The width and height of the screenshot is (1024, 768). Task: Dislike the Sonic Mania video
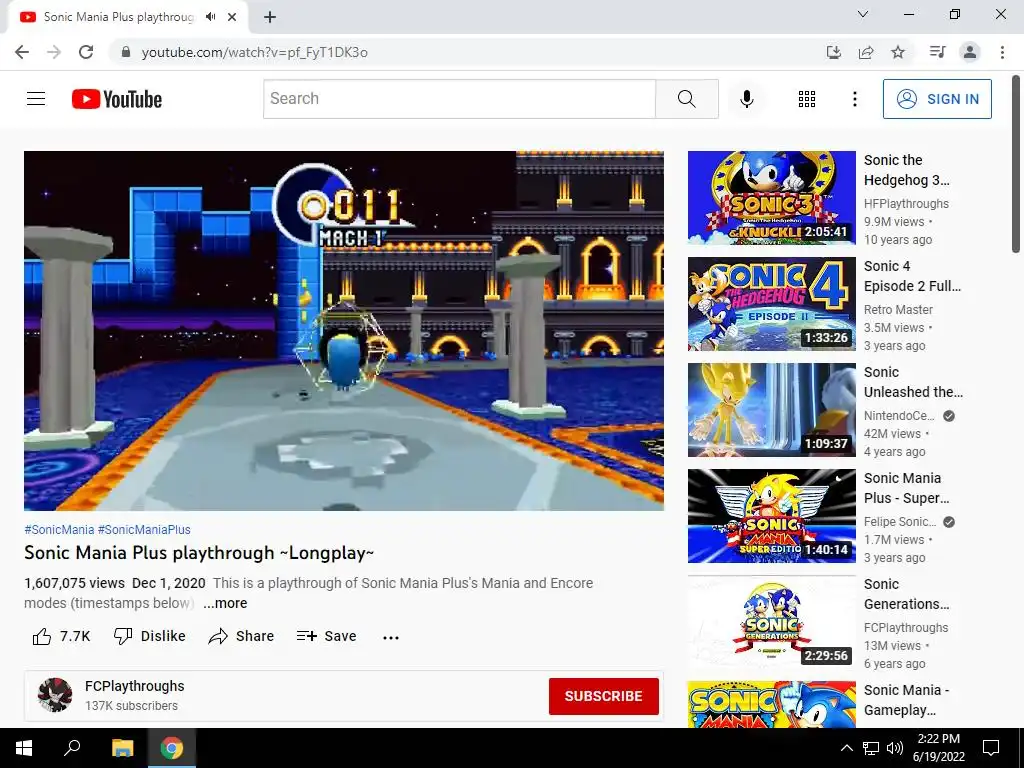click(150, 636)
